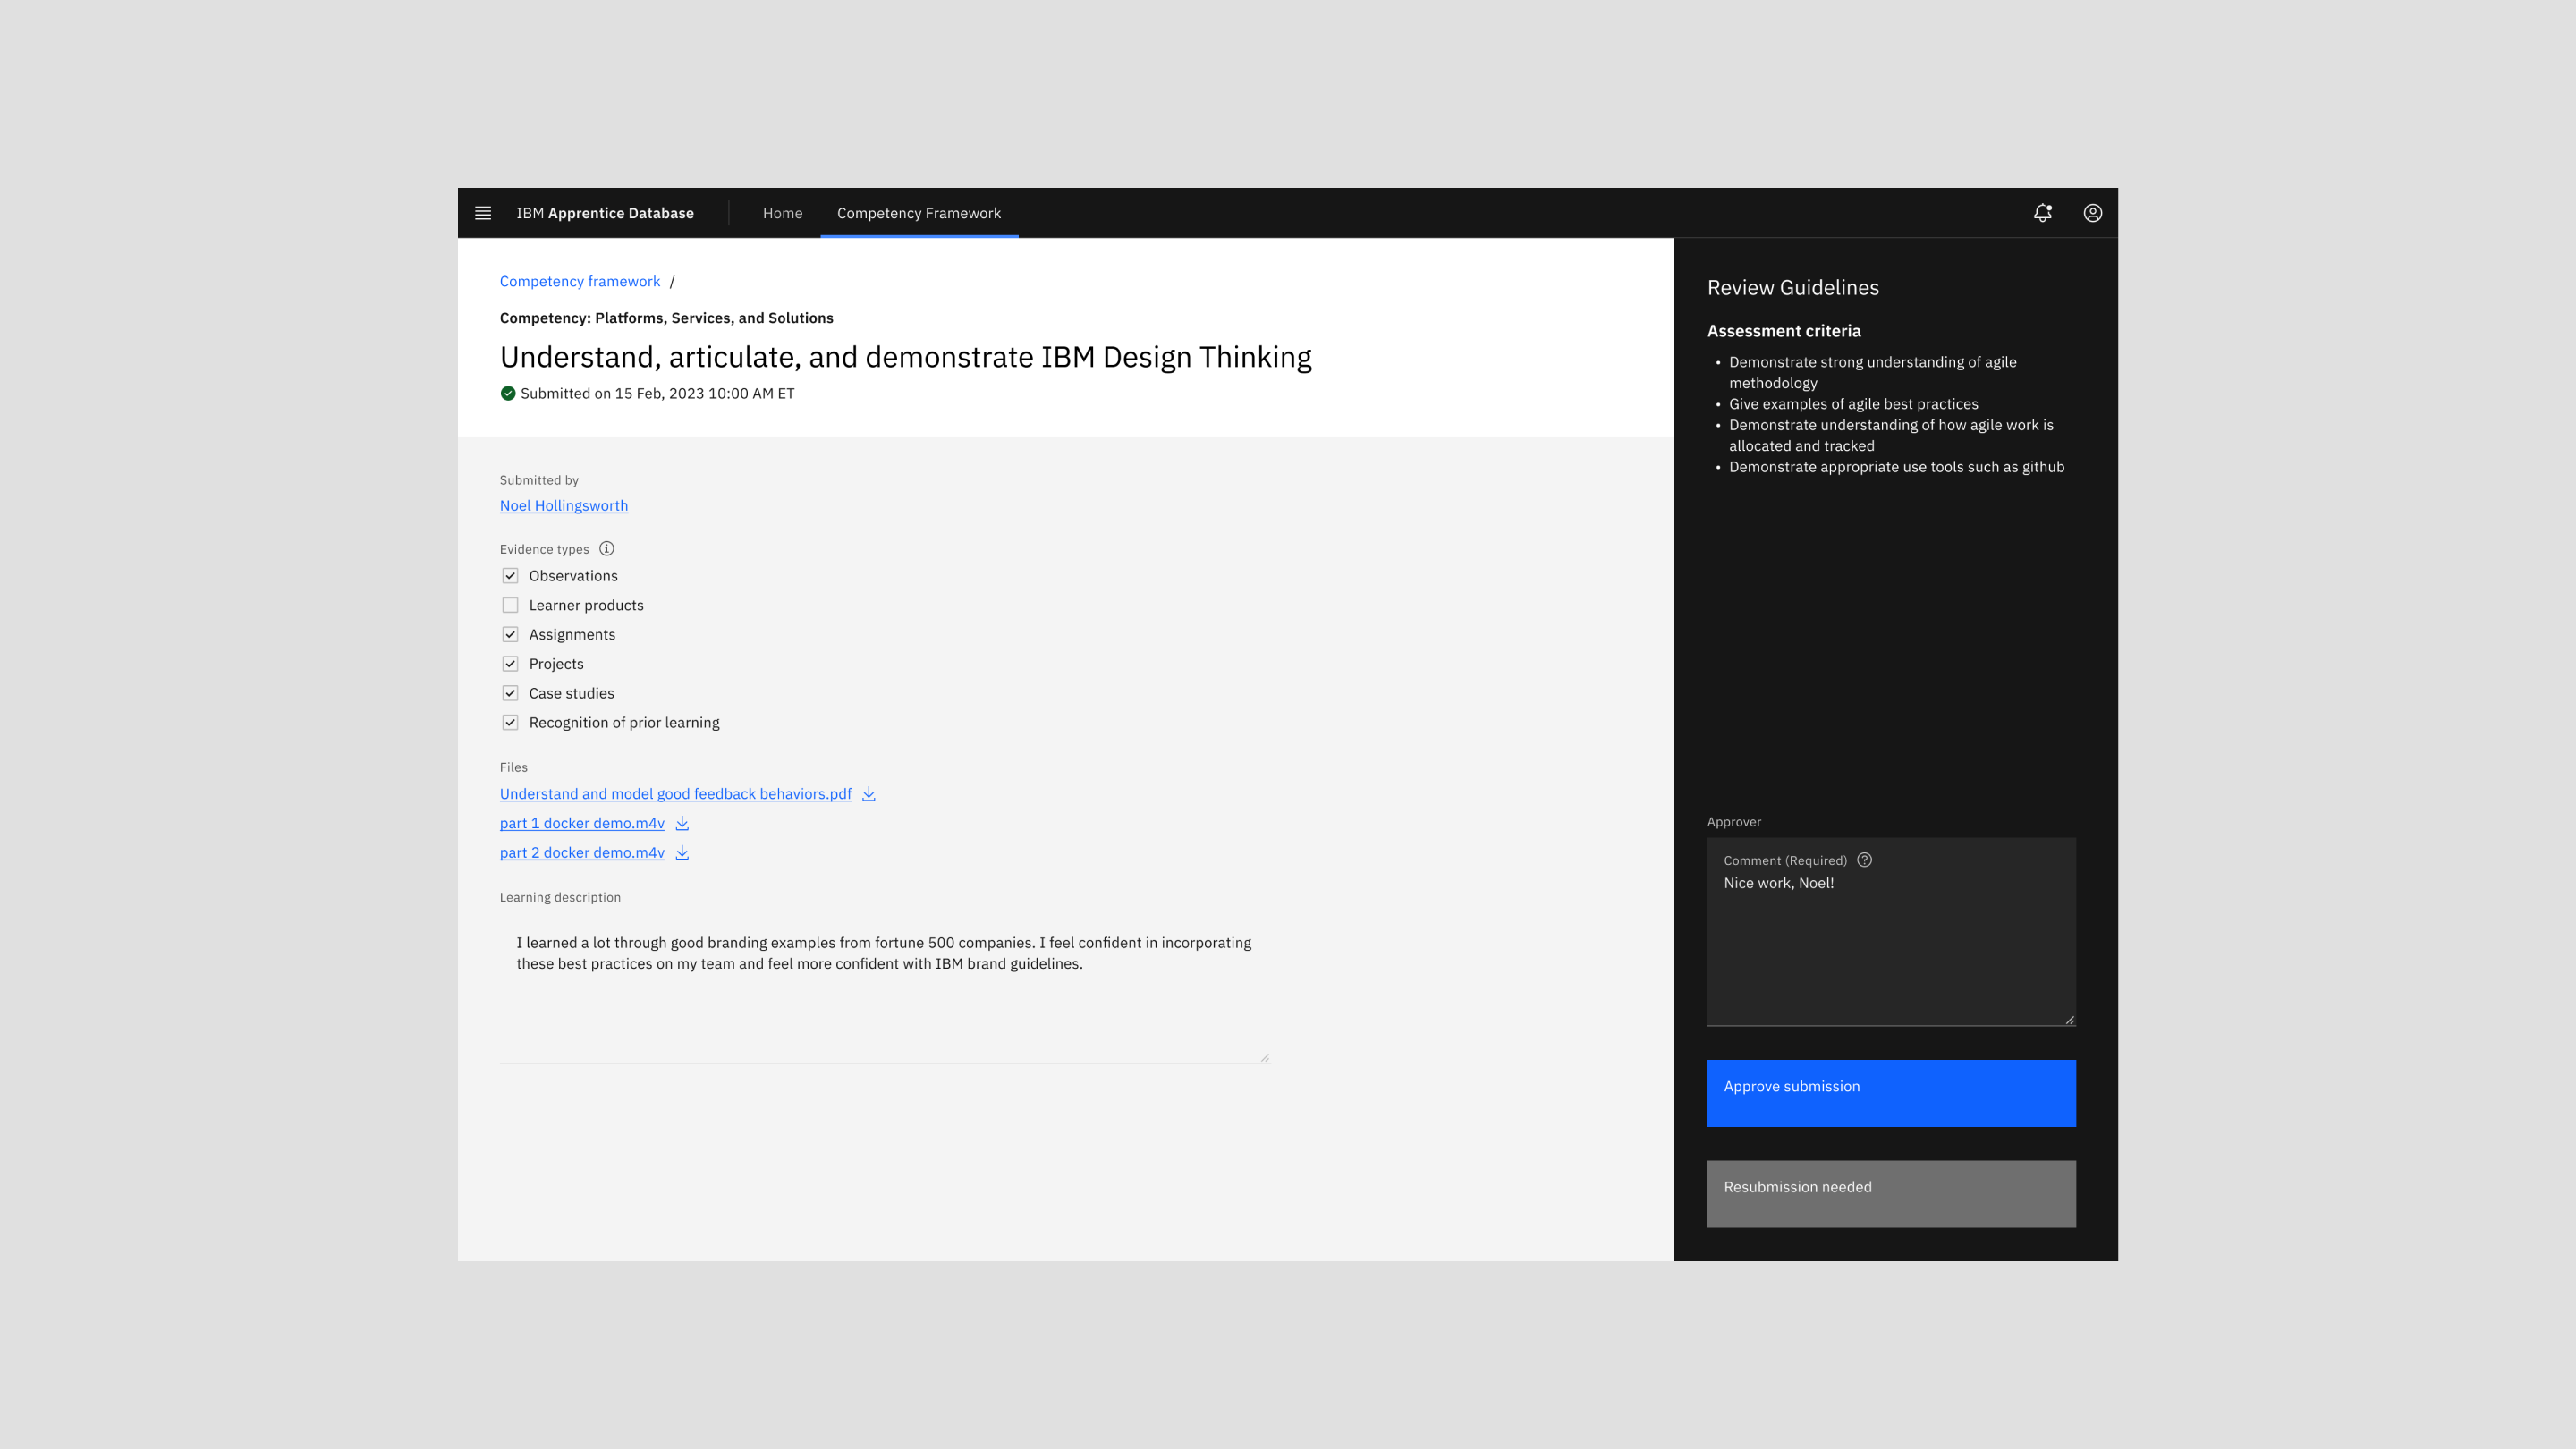Click the green submitted status checkmark
The image size is (2576, 1449).
(x=508, y=394)
